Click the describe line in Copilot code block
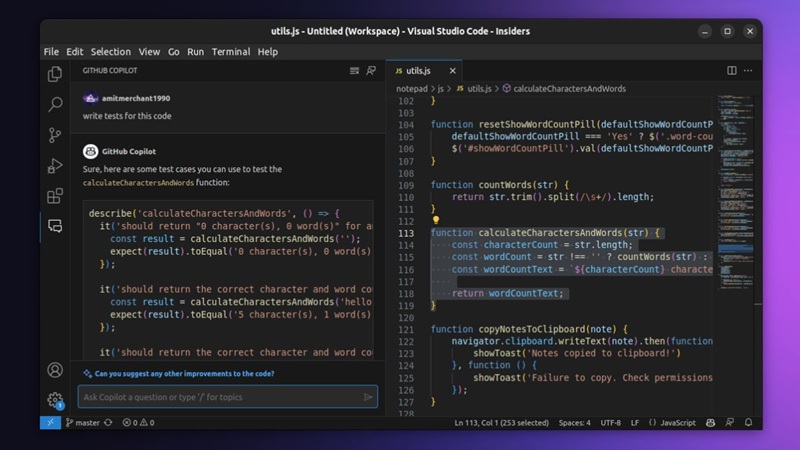Viewport: 800px width, 450px height. point(214,213)
